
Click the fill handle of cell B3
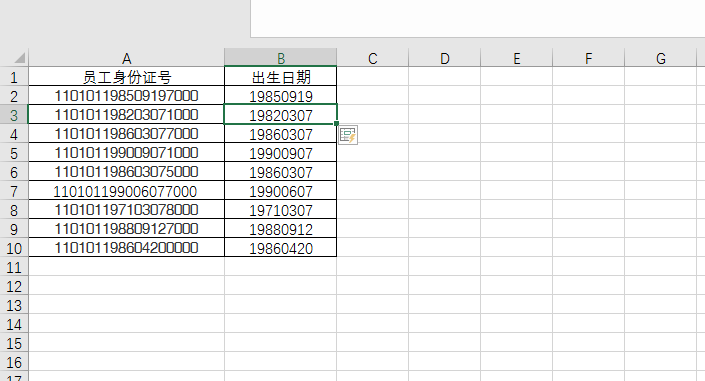[336, 123]
